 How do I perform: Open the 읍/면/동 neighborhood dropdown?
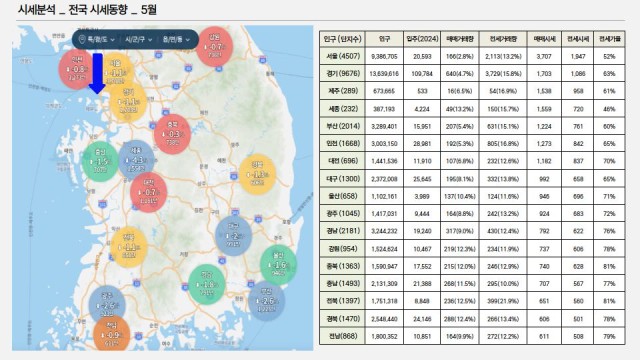(176, 40)
